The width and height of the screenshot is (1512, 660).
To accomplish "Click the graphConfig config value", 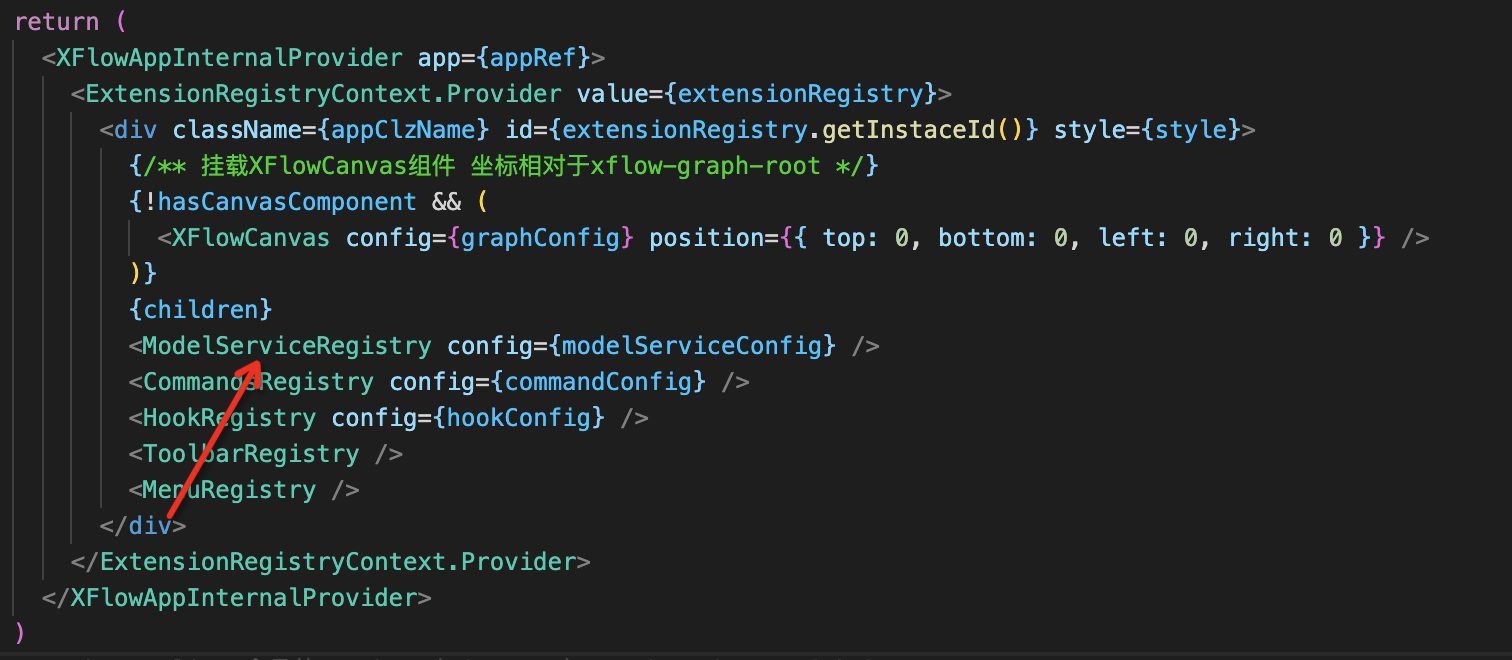I will pyautogui.click(x=541, y=237).
